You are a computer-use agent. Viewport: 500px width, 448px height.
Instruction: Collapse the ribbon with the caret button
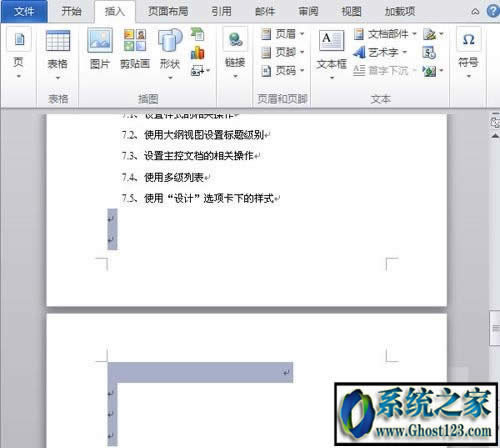475,12
